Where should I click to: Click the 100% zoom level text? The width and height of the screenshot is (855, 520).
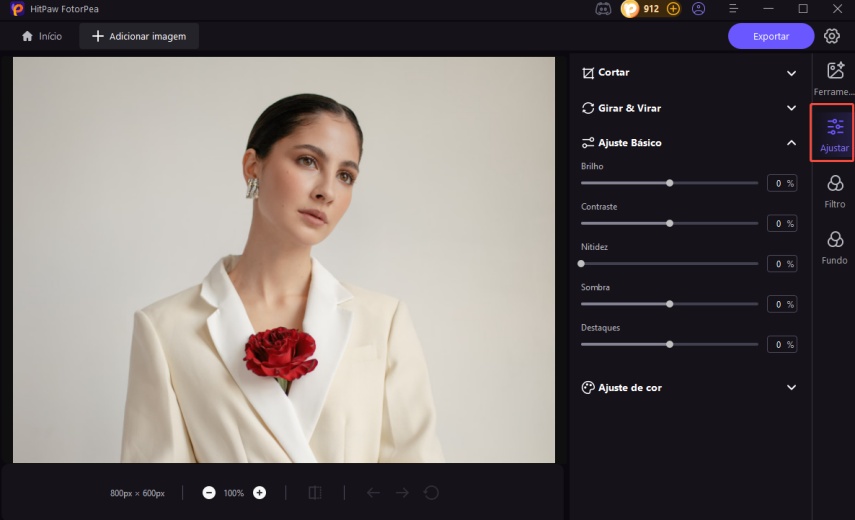click(x=233, y=493)
